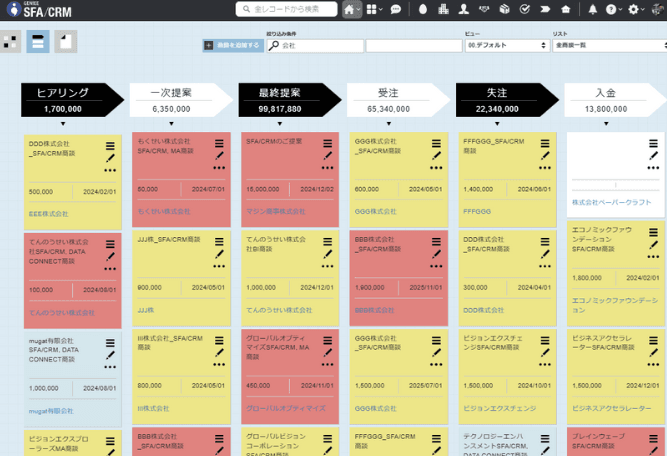Open the リスト select box
667x456 pixels.
pos(610,46)
